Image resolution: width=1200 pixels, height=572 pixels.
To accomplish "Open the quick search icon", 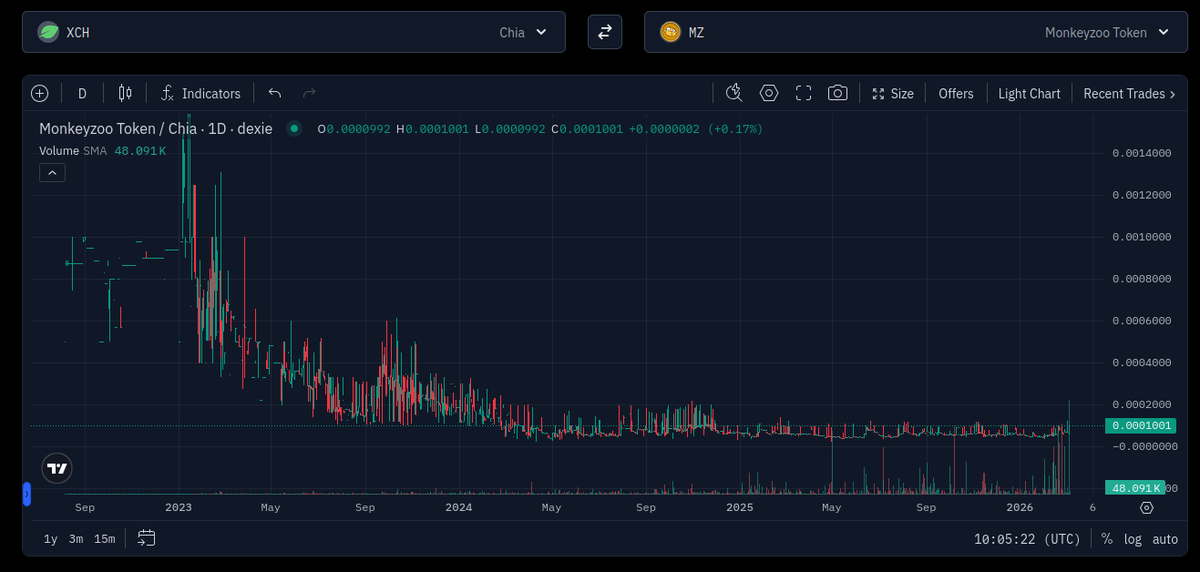I will coord(734,93).
